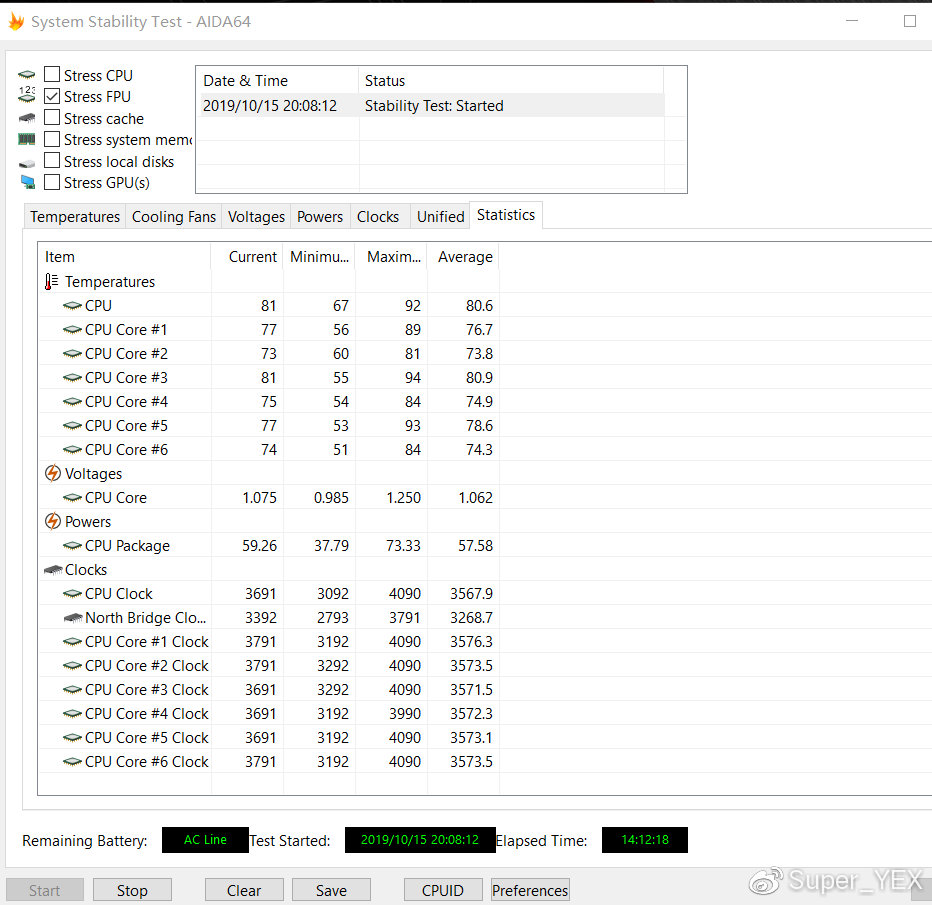Click the lightning icon next to Voltages
932x905 pixels.
tap(53, 474)
